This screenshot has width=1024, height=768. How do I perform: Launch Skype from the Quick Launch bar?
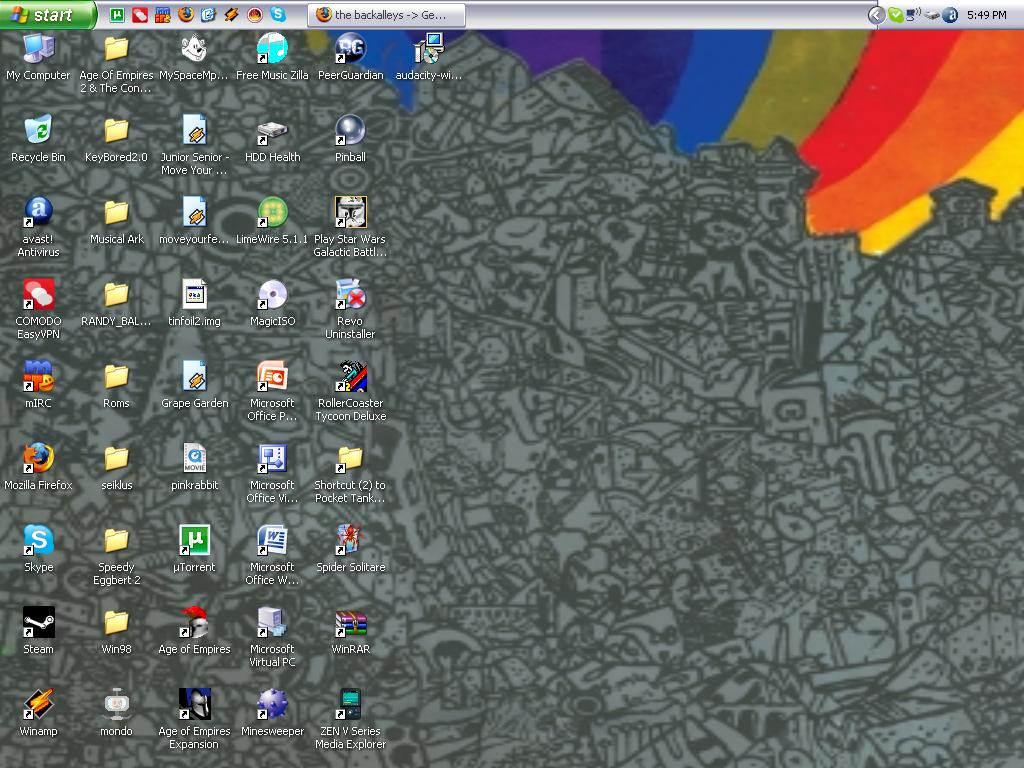[x=278, y=15]
